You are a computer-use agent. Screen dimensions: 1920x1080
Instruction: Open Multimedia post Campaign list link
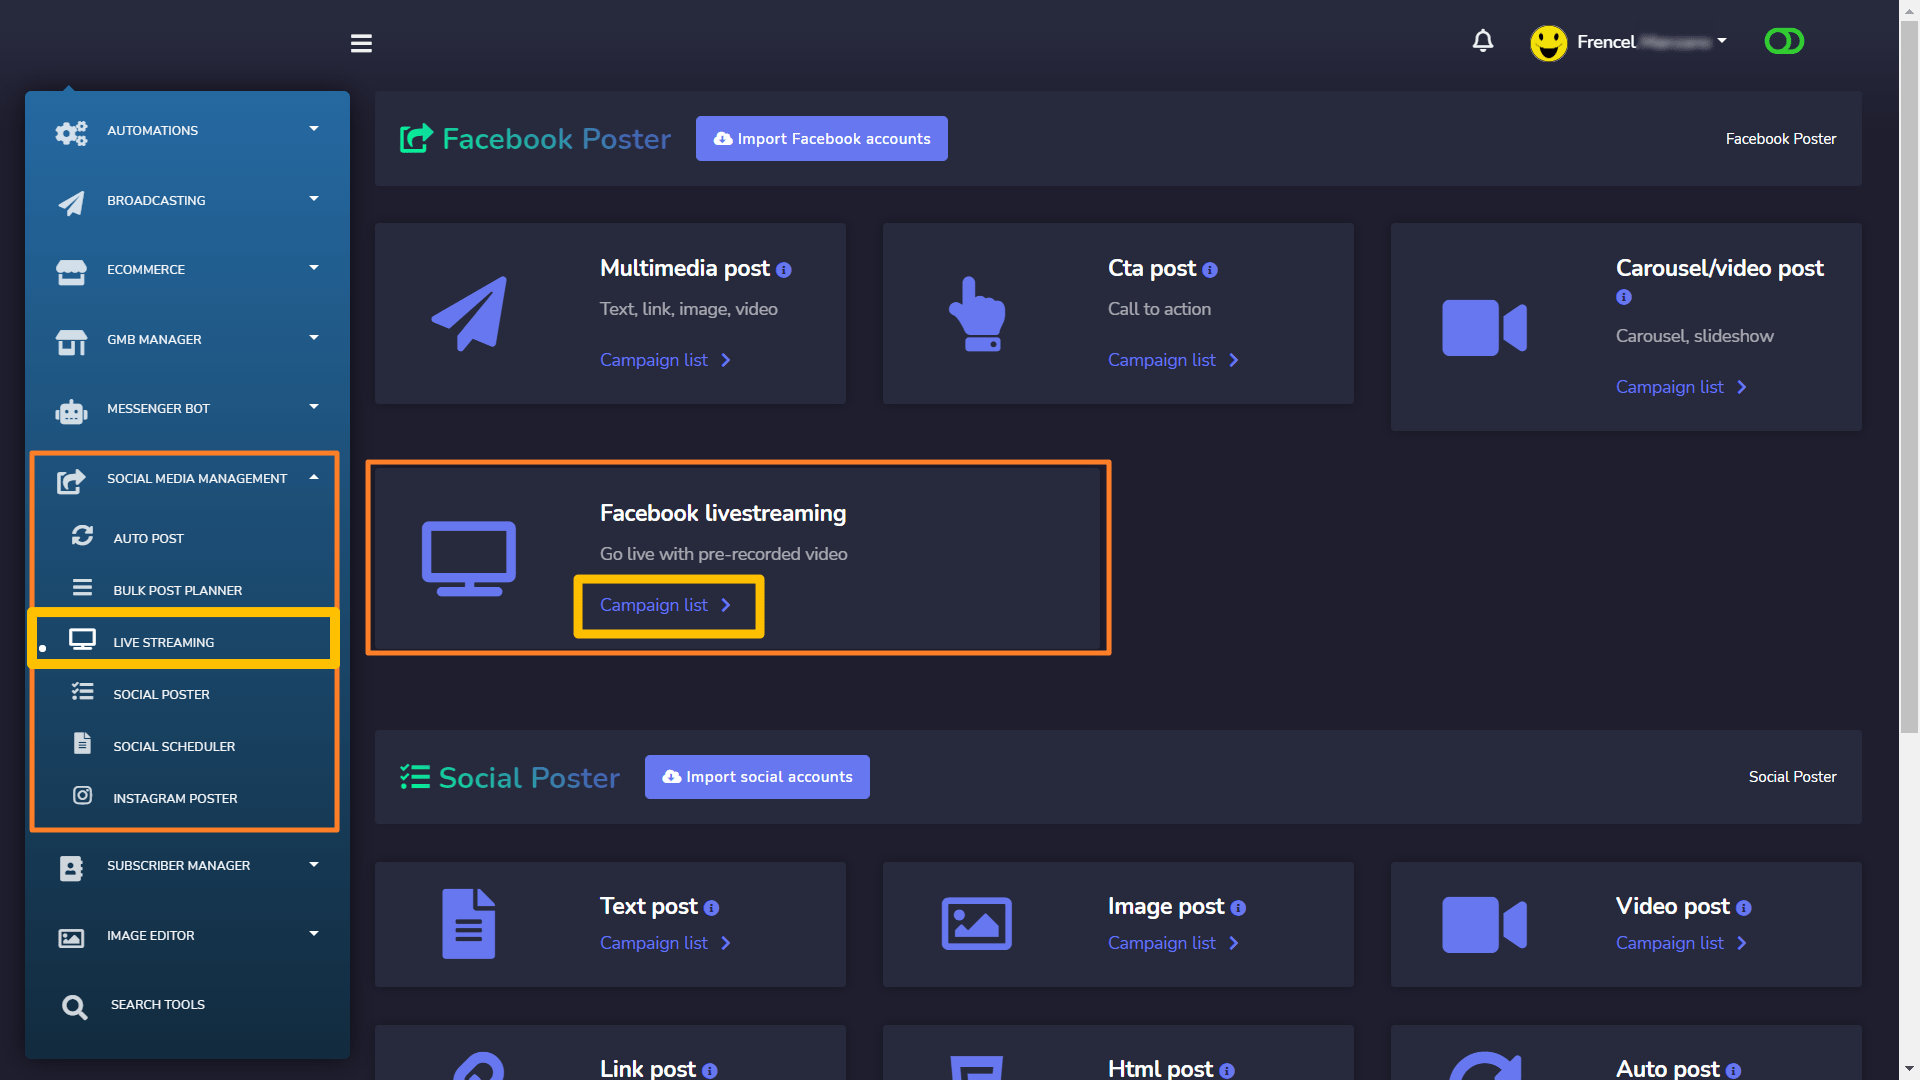point(665,360)
